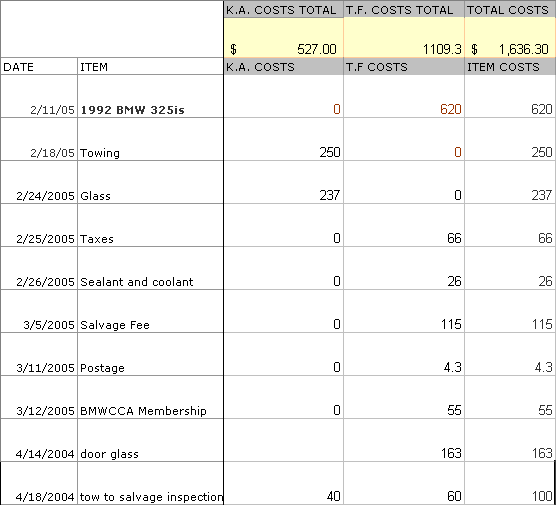The height and width of the screenshot is (505, 556).
Task: Click the 1992 BMW 325is item cell
Action: [150, 96]
